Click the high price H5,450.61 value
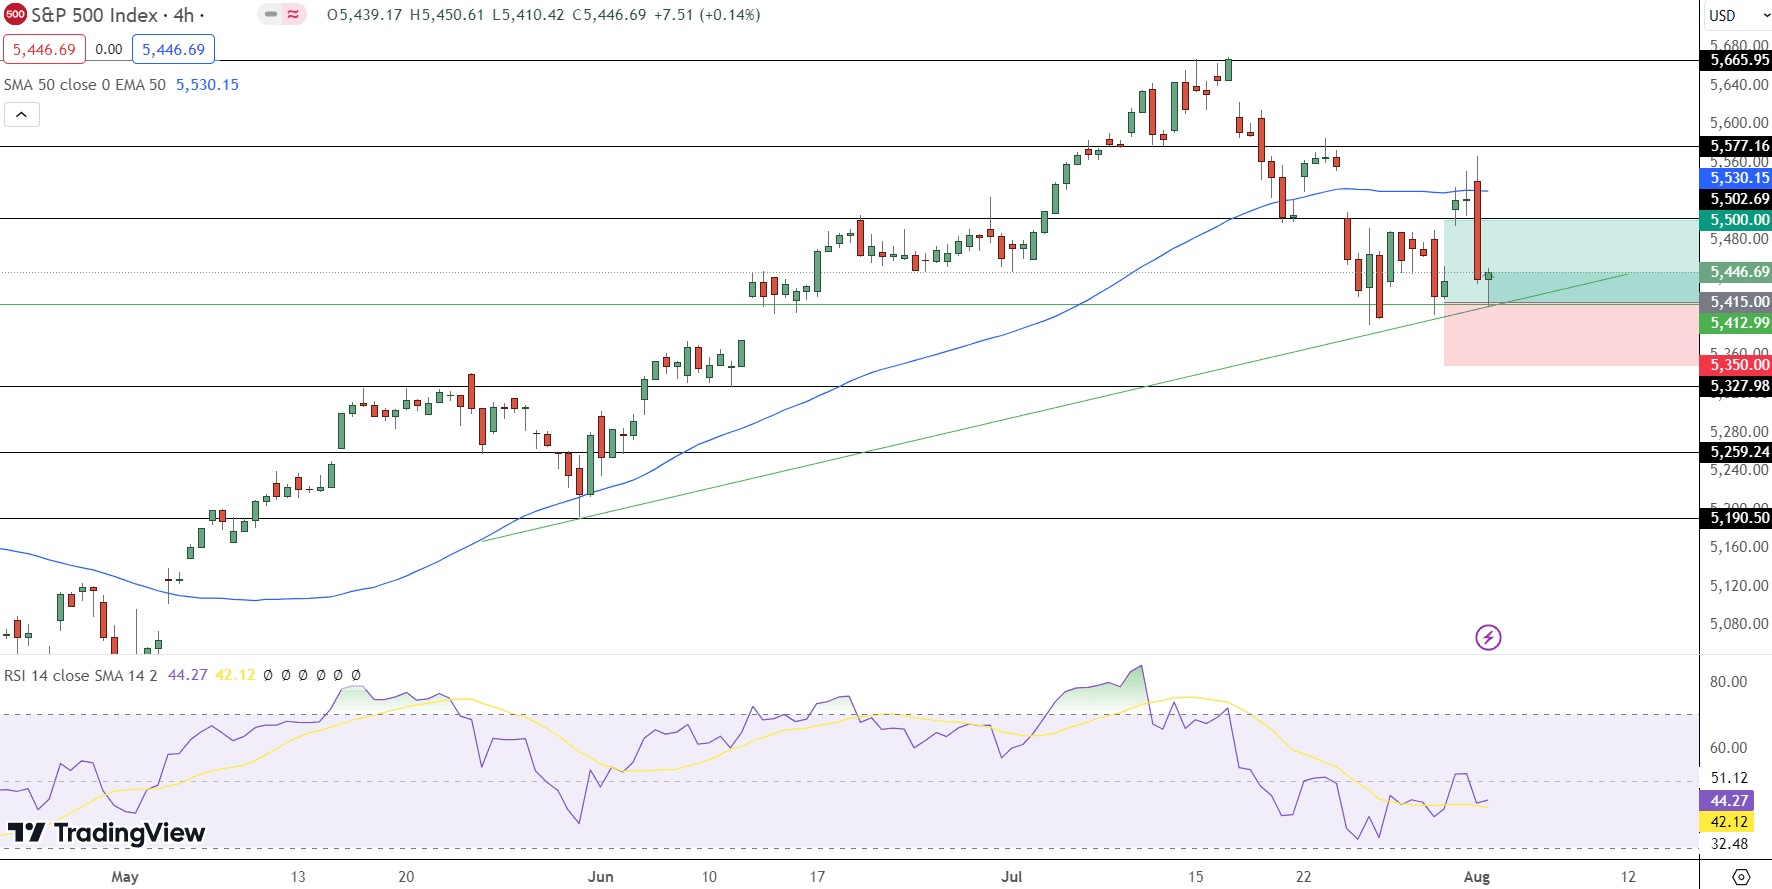Viewport: 1772px width, 889px height. click(446, 15)
